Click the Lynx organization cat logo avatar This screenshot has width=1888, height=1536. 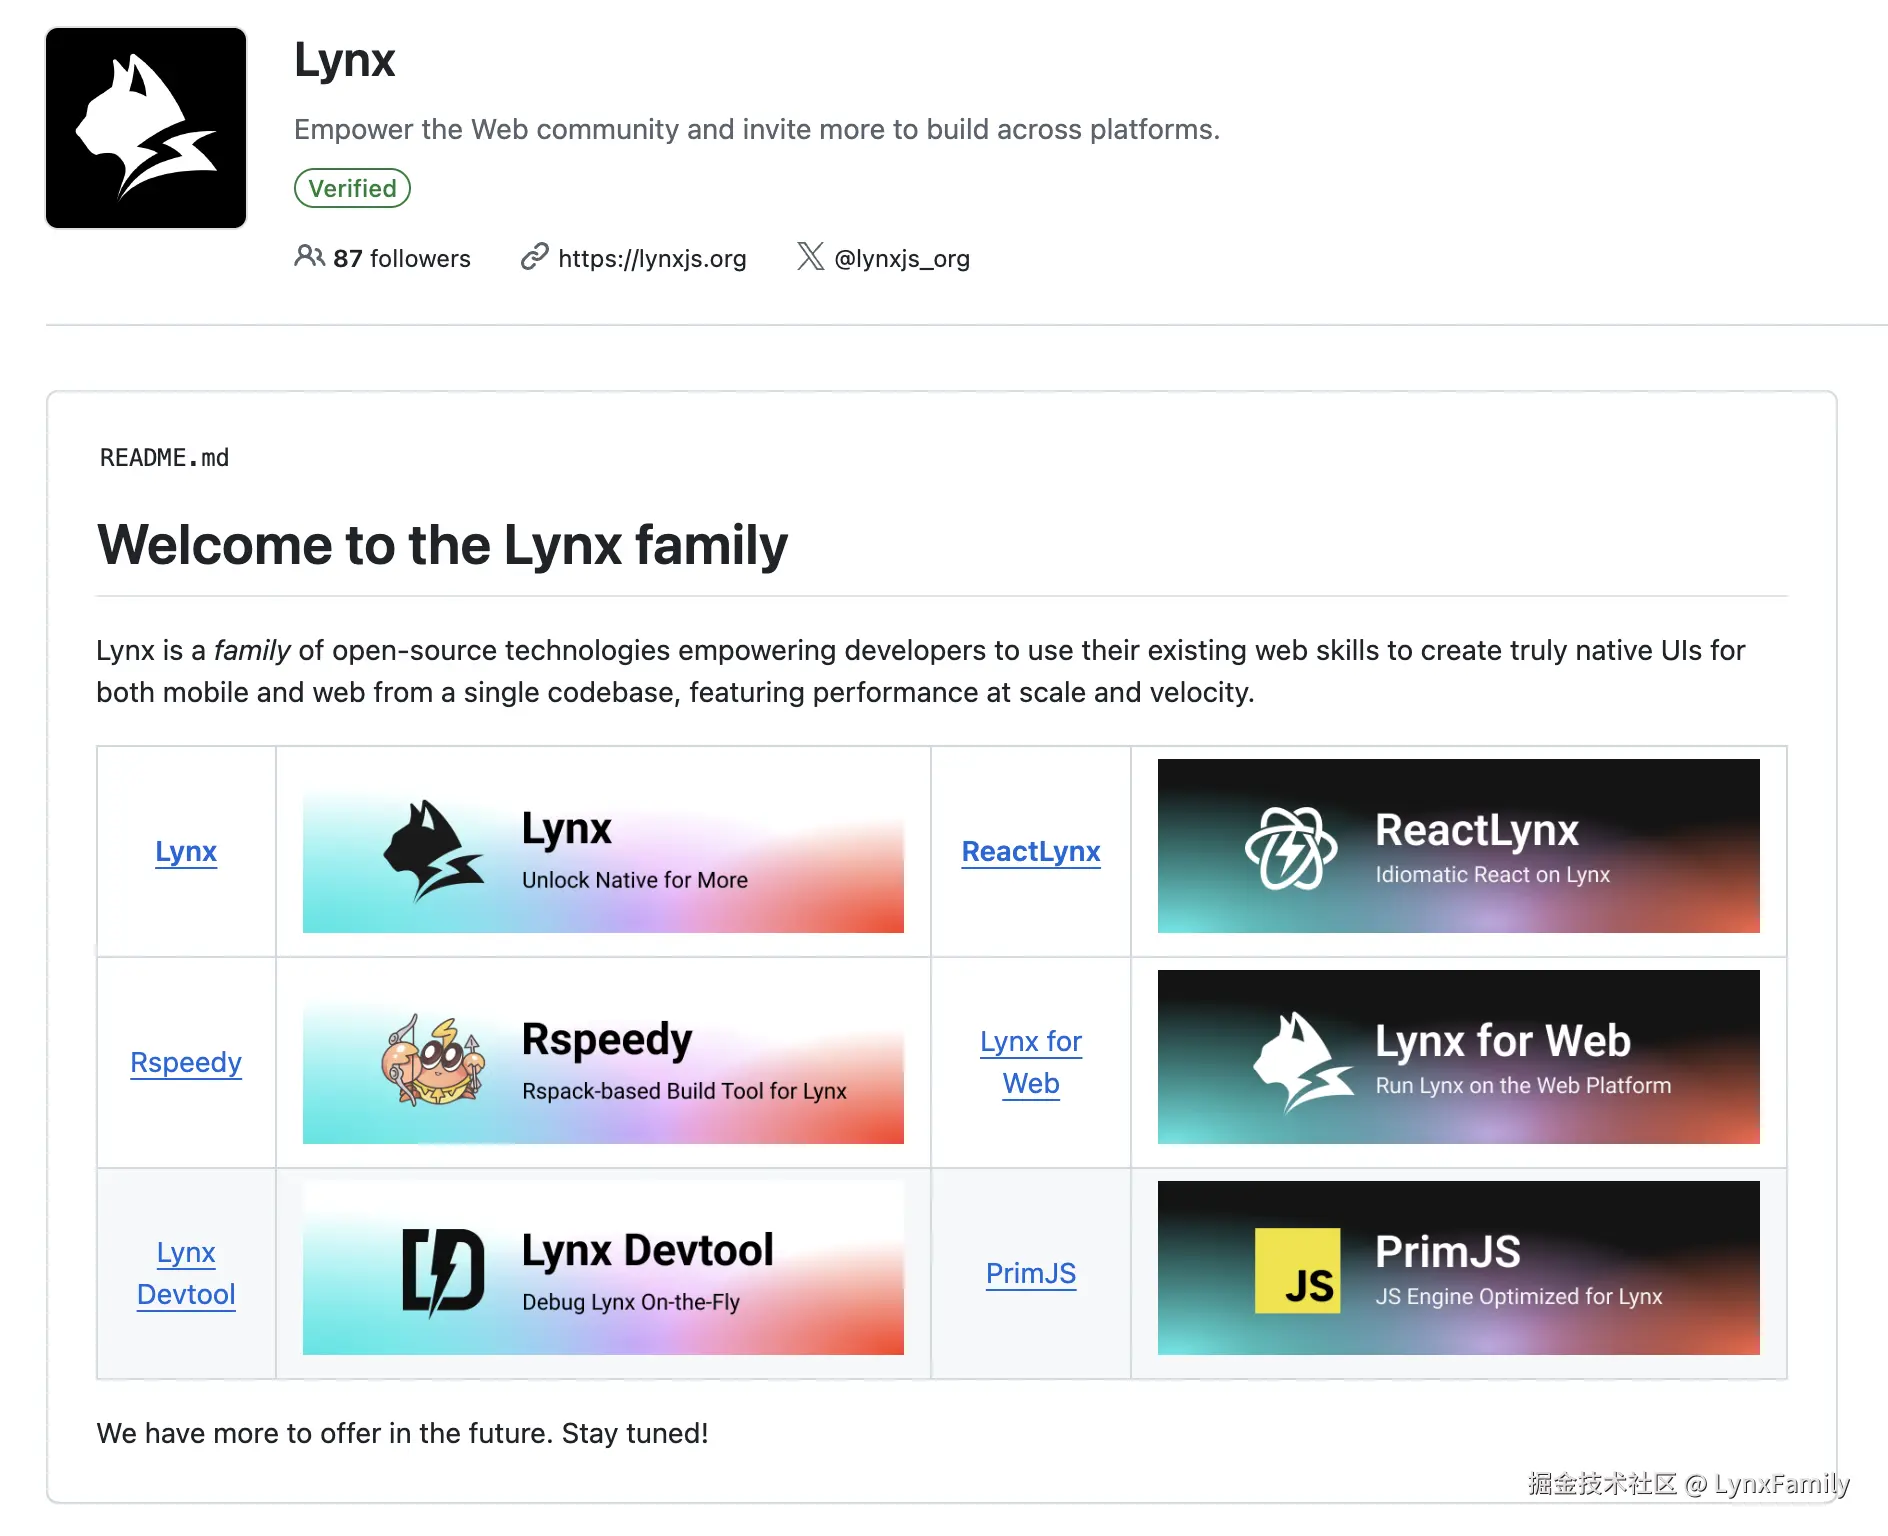(146, 127)
